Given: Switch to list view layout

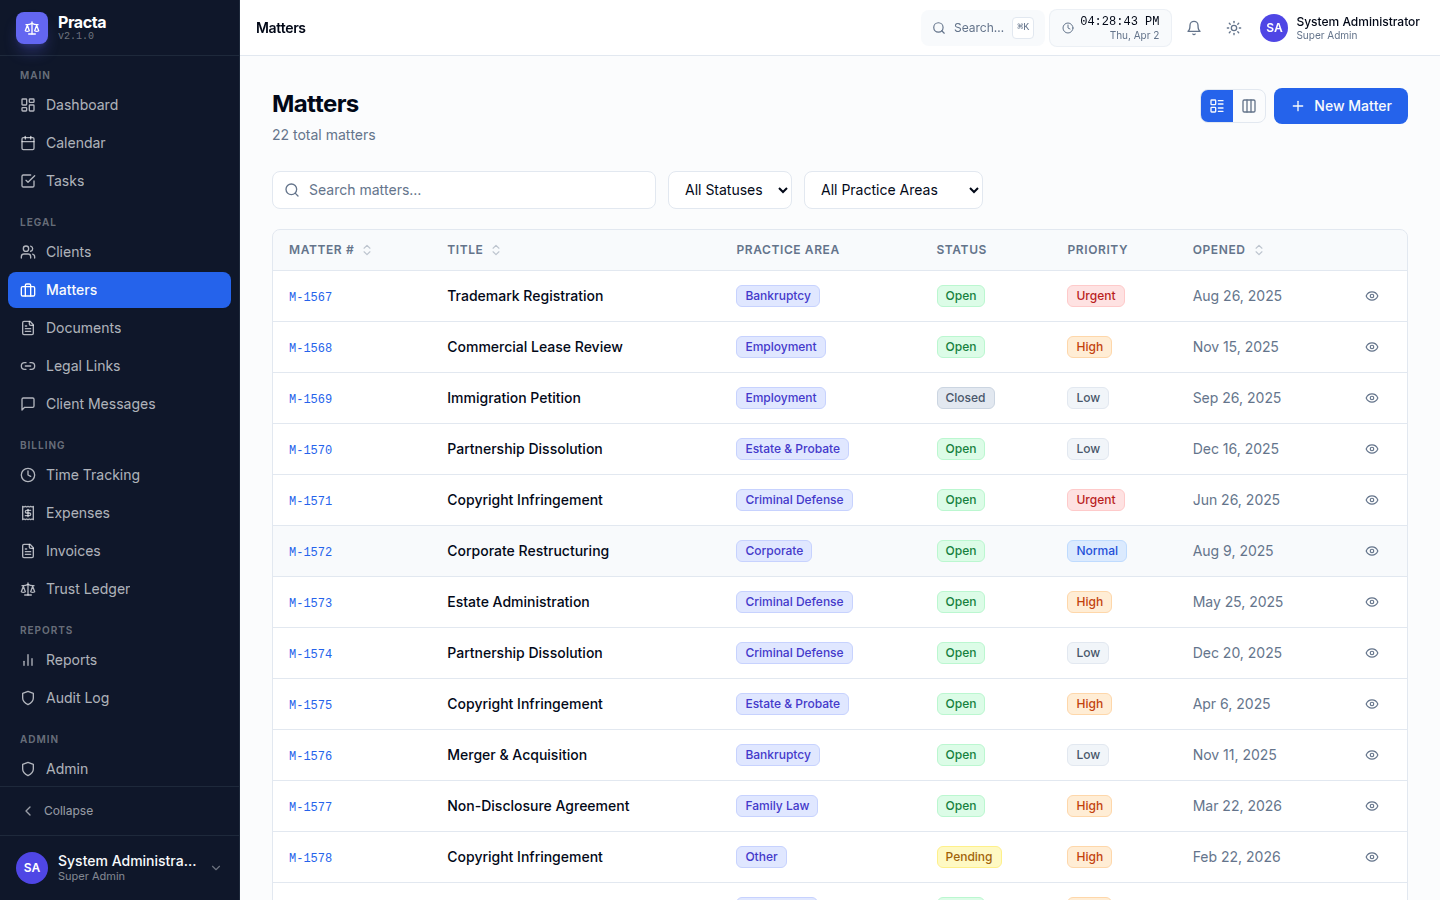Looking at the screenshot, I should click(1217, 106).
